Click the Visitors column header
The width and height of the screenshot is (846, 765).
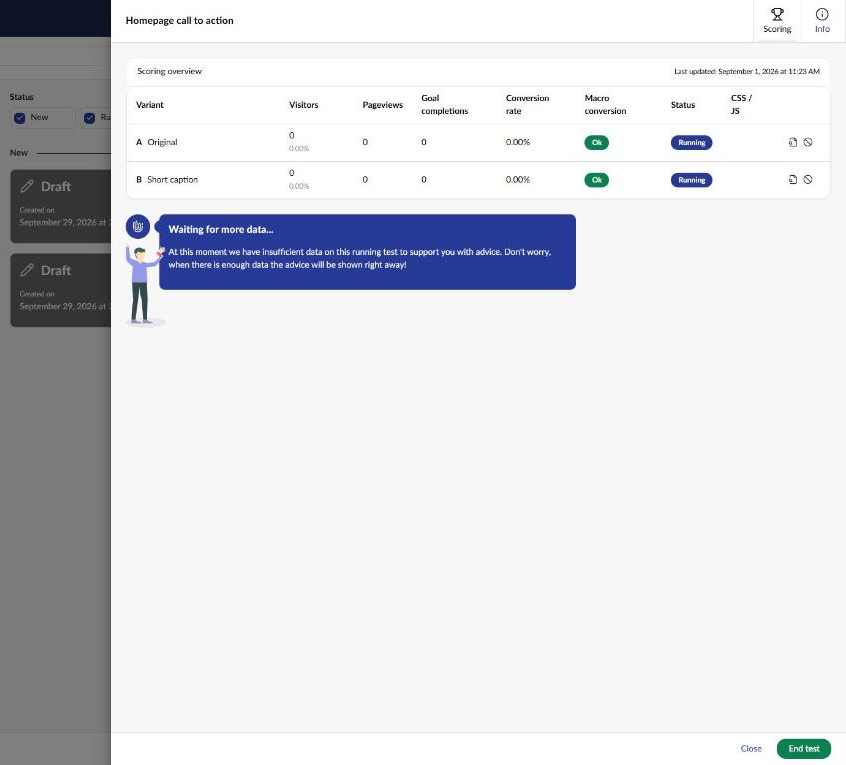(304, 105)
